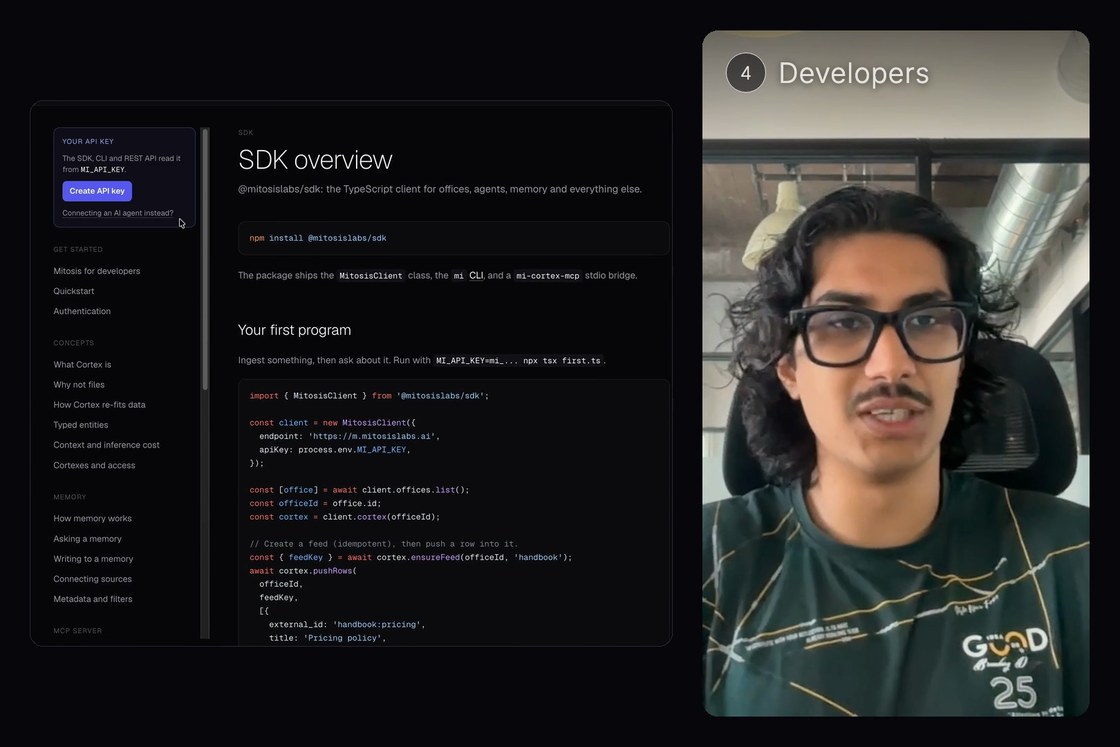Open 'How Cortex re-fits data' page
The height and width of the screenshot is (747, 1120).
[x=99, y=404]
